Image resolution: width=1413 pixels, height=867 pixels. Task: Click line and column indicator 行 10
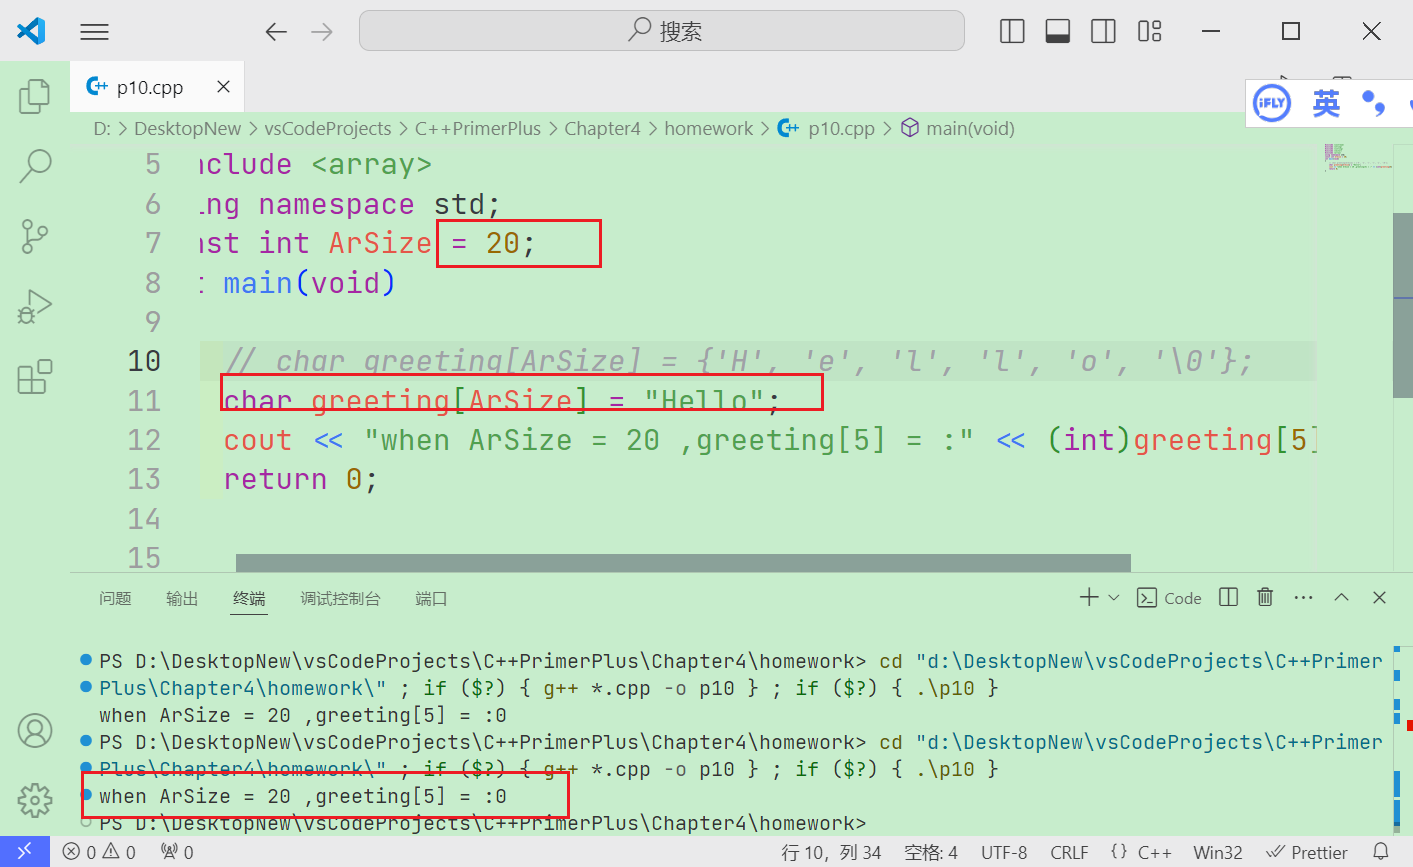pyautogui.click(x=831, y=852)
